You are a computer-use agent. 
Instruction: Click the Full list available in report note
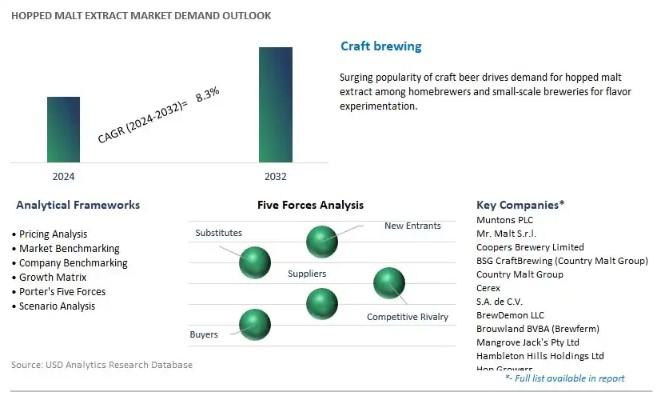565,378
